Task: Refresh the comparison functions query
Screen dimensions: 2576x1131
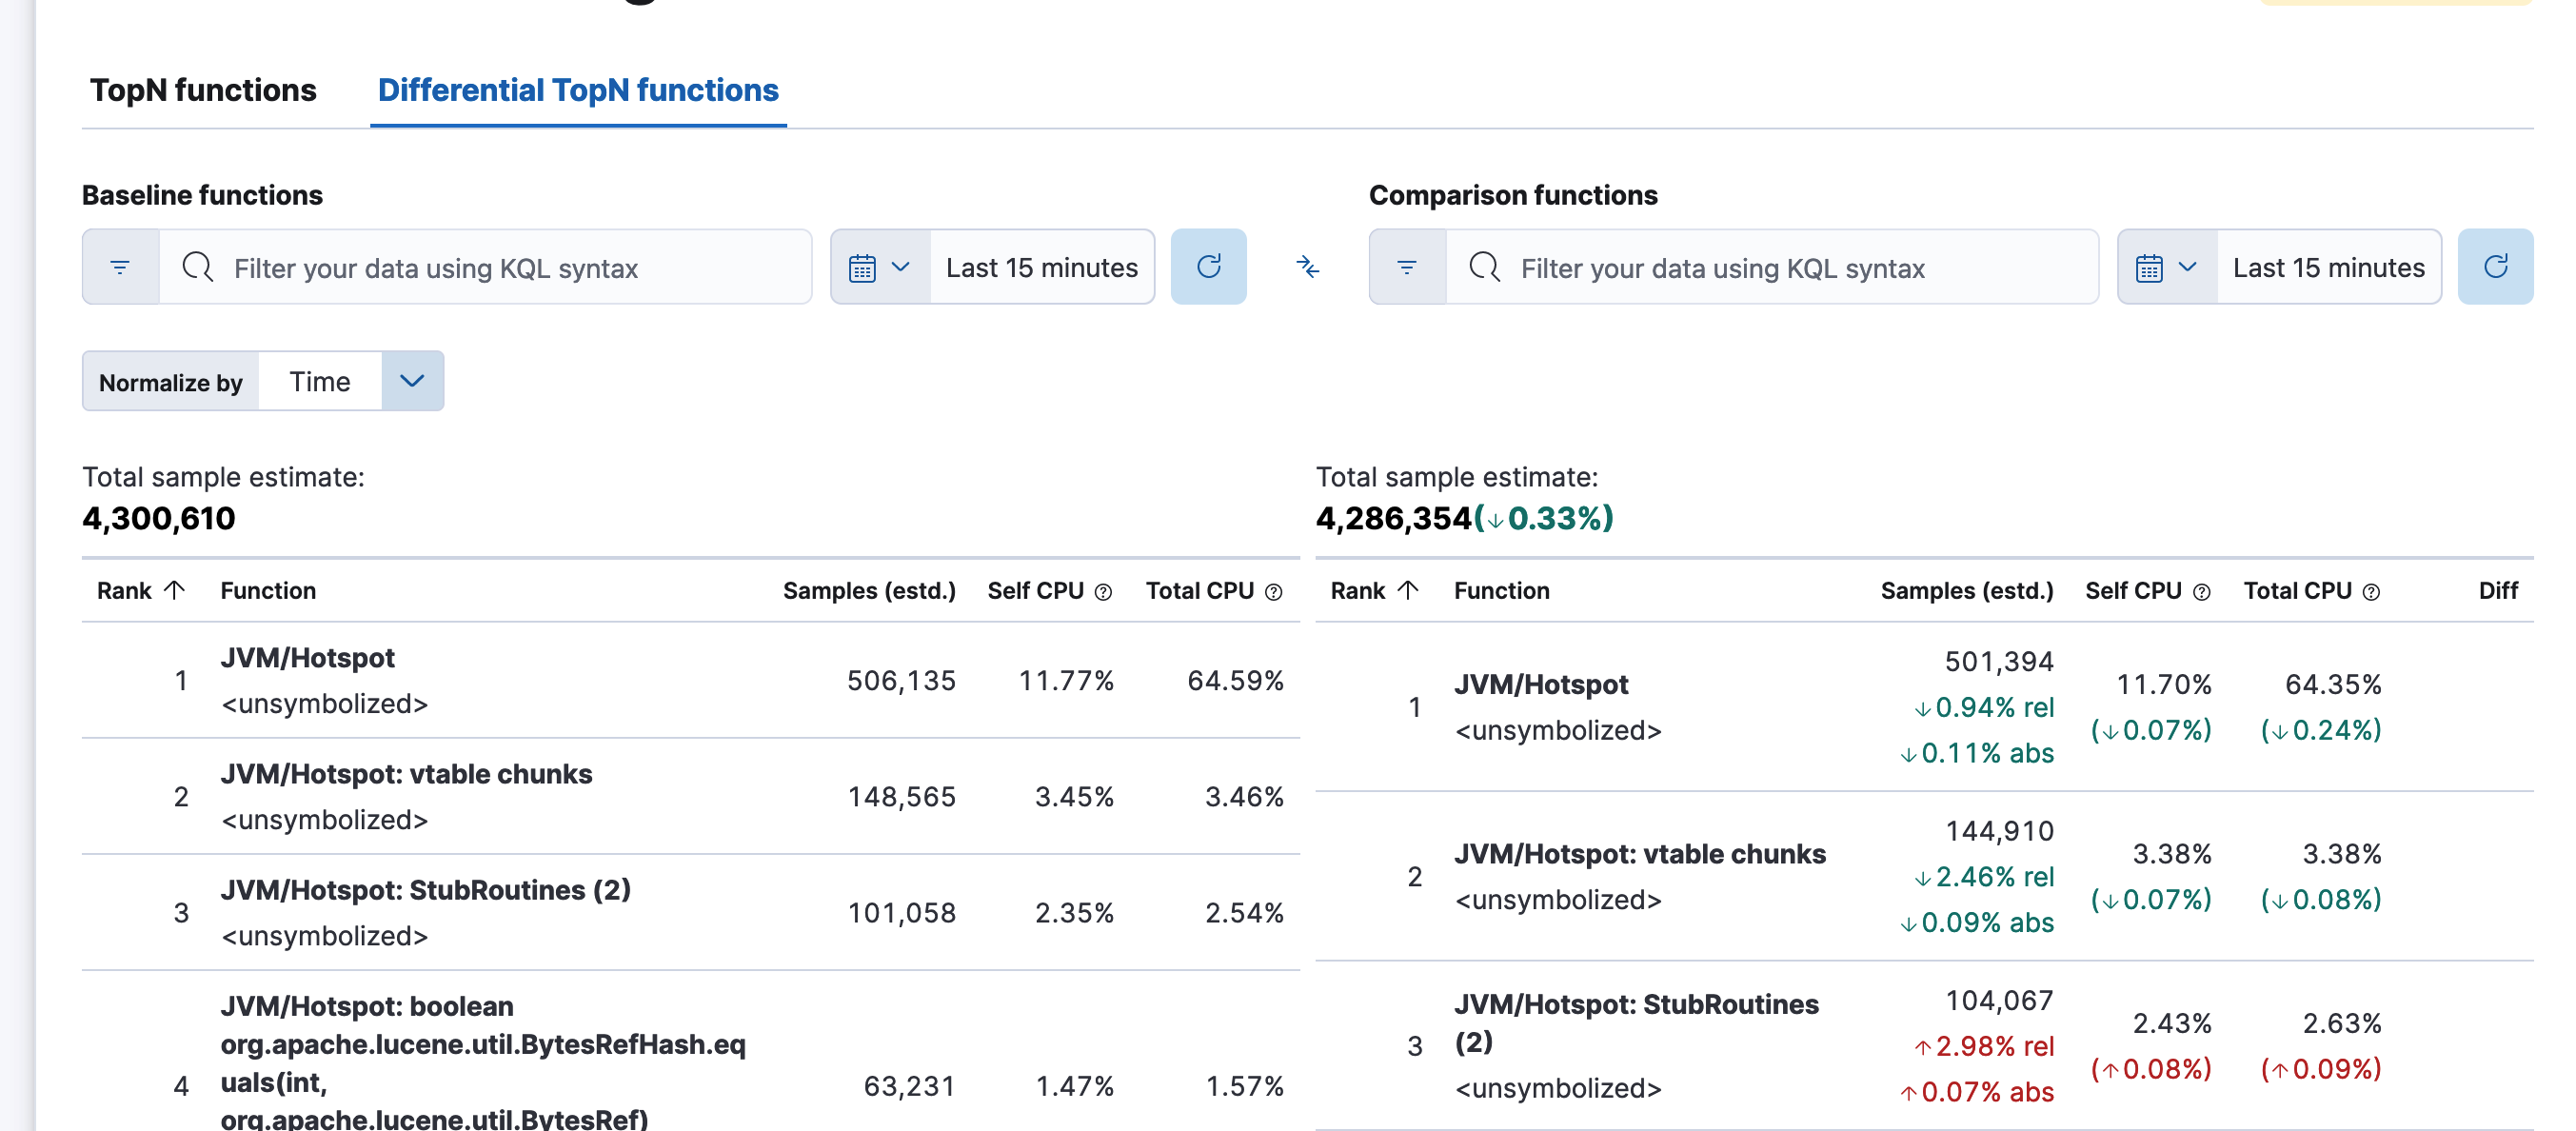Action: click(x=2495, y=267)
